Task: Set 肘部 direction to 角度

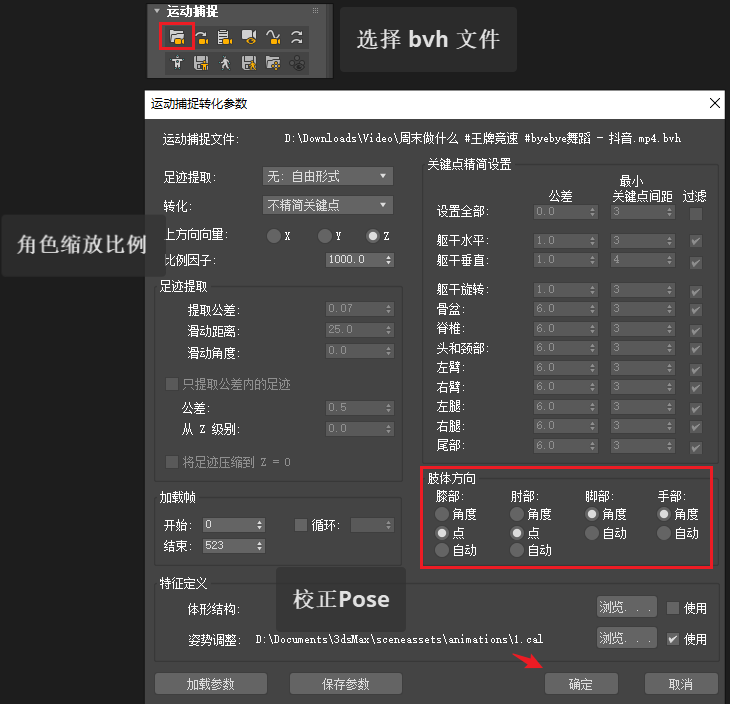Action: coord(517,514)
